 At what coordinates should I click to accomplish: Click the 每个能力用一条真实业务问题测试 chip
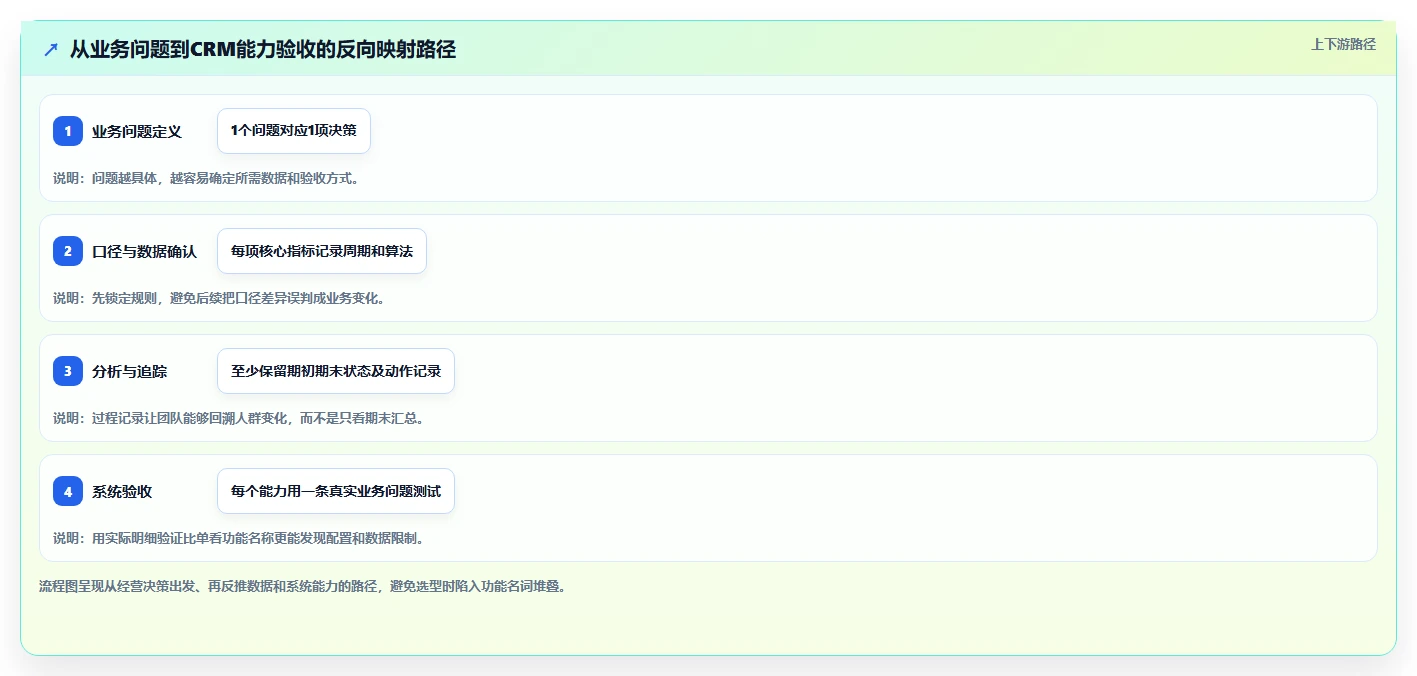pyautogui.click(x=336, y=491)
